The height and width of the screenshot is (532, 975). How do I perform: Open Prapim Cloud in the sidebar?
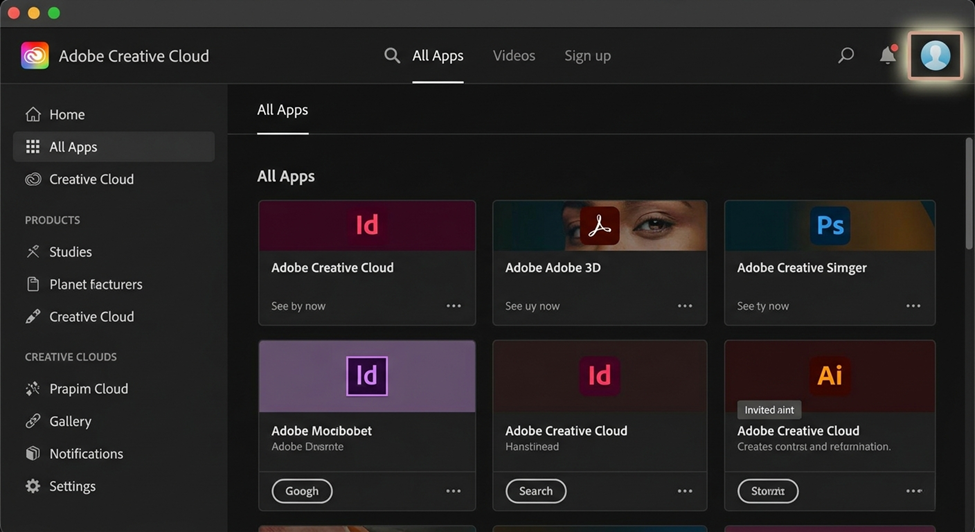pos(114,388)
